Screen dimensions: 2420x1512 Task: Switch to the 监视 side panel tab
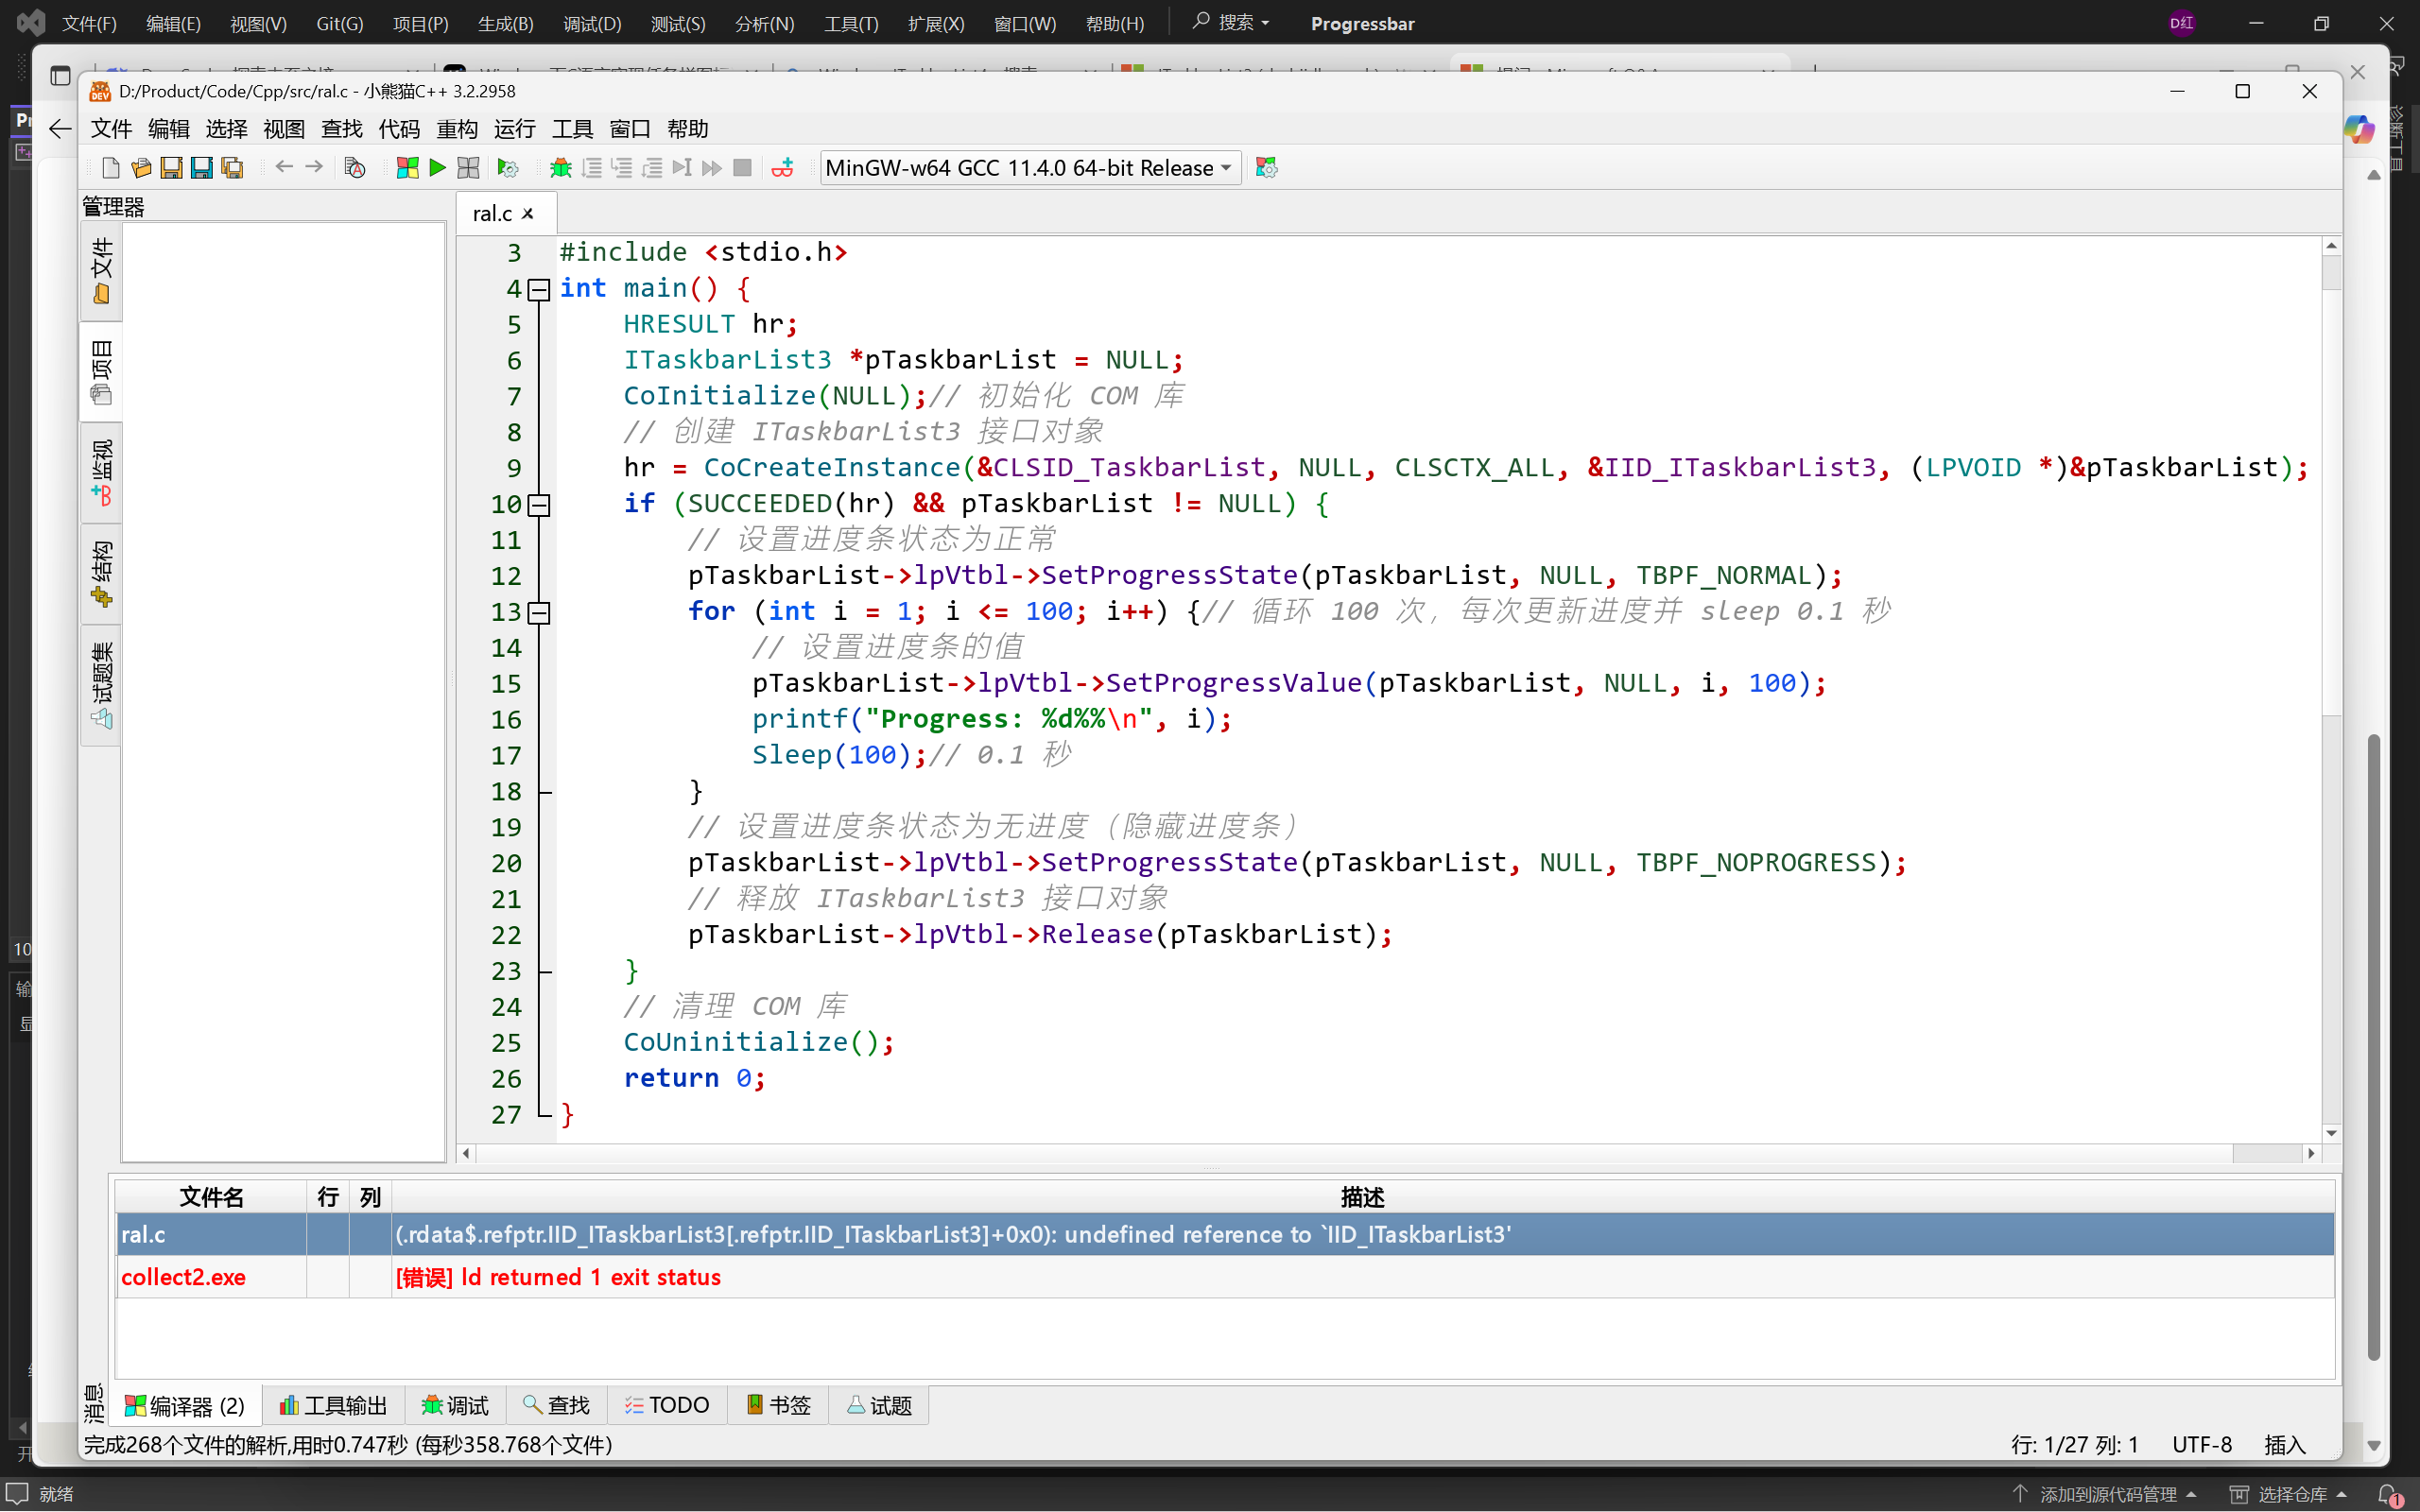point(101,473)
